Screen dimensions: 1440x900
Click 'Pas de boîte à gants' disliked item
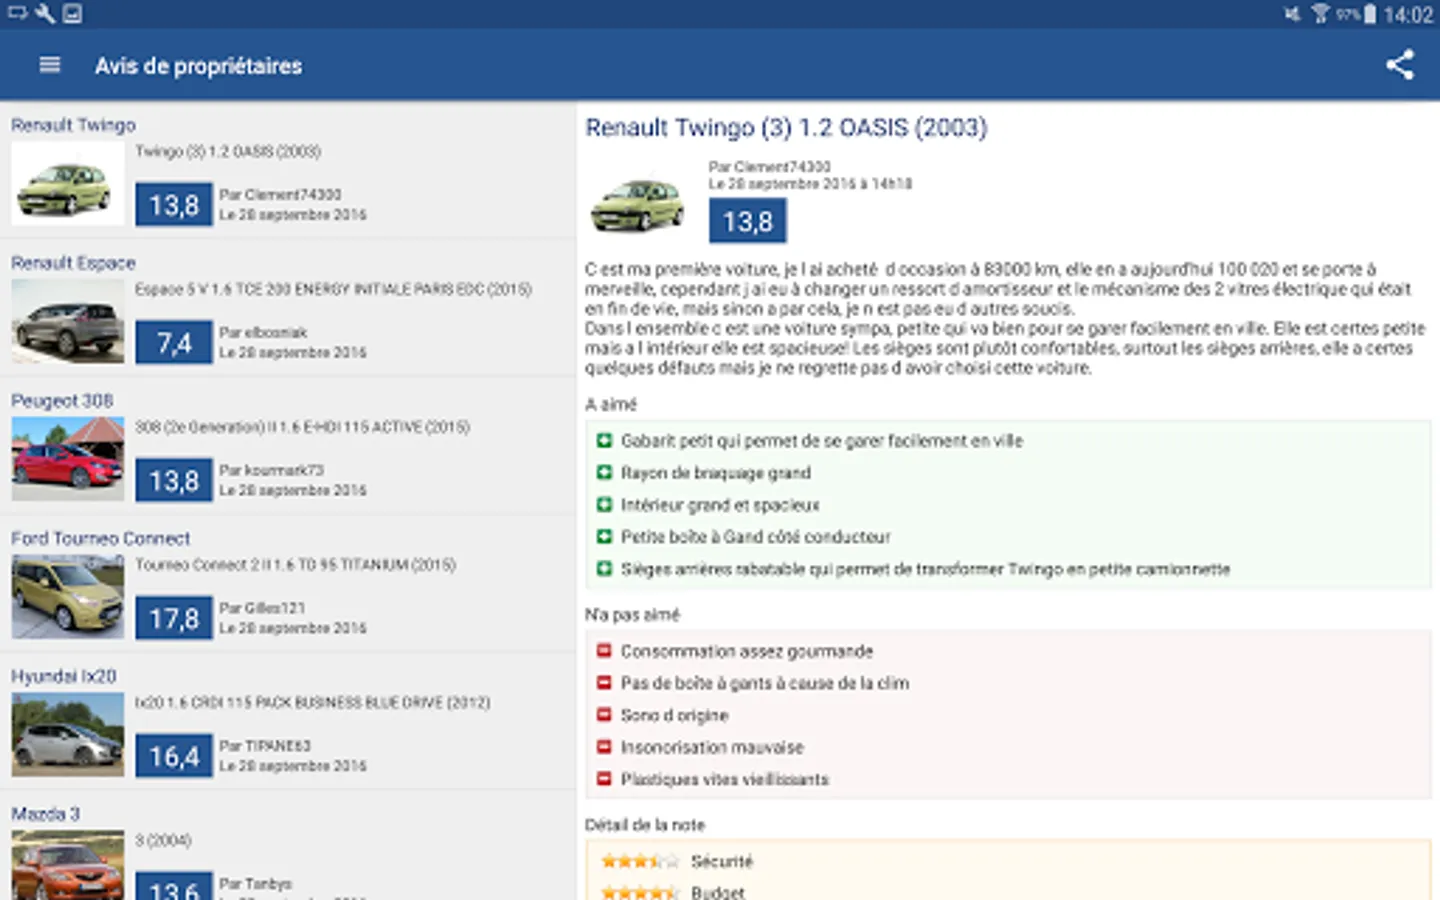pos(765,683)
